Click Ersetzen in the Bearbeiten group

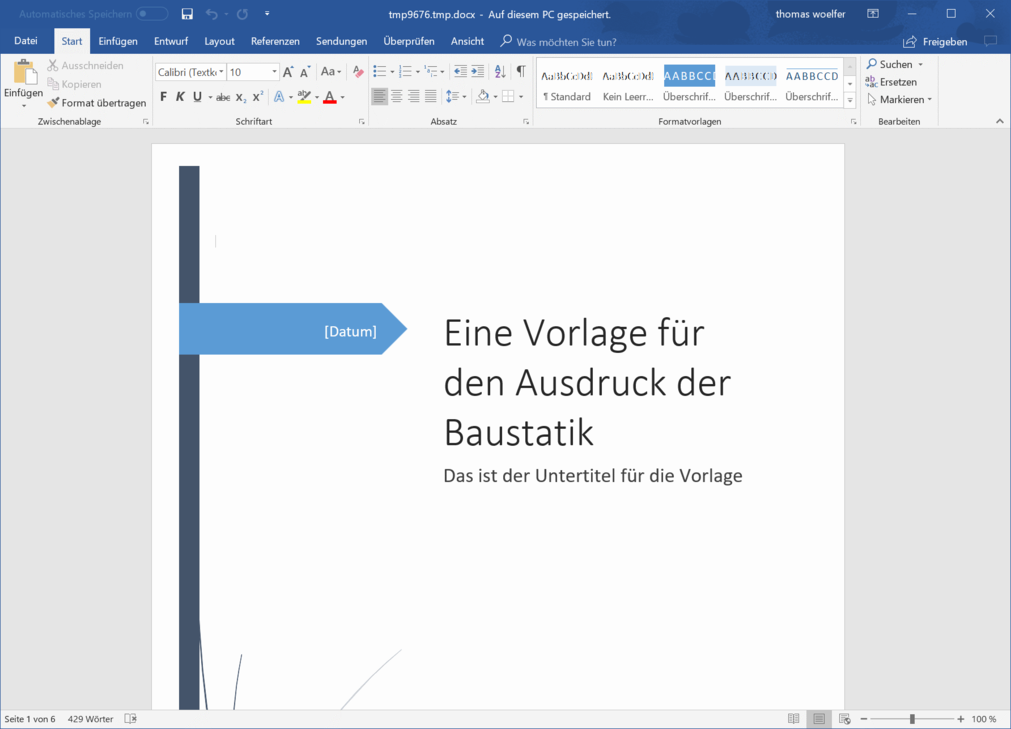click(x=897, y=82)
